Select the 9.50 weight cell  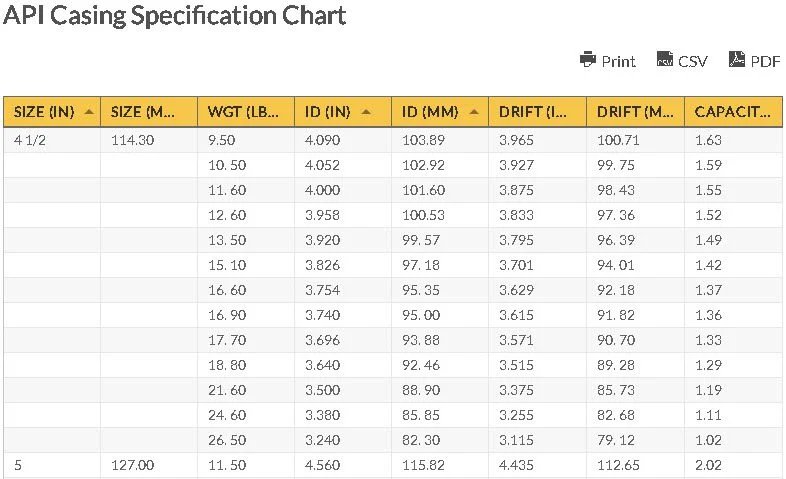(226, 140)
